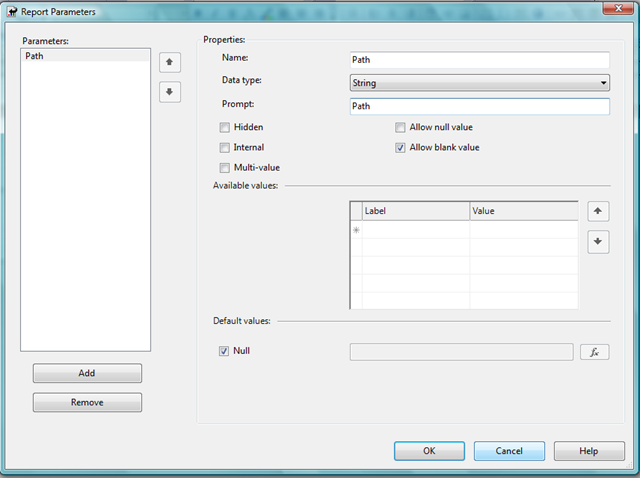This screenshot has width=640, height=478.
Task: Confirm with the OK button
Action: click(429, 451)
